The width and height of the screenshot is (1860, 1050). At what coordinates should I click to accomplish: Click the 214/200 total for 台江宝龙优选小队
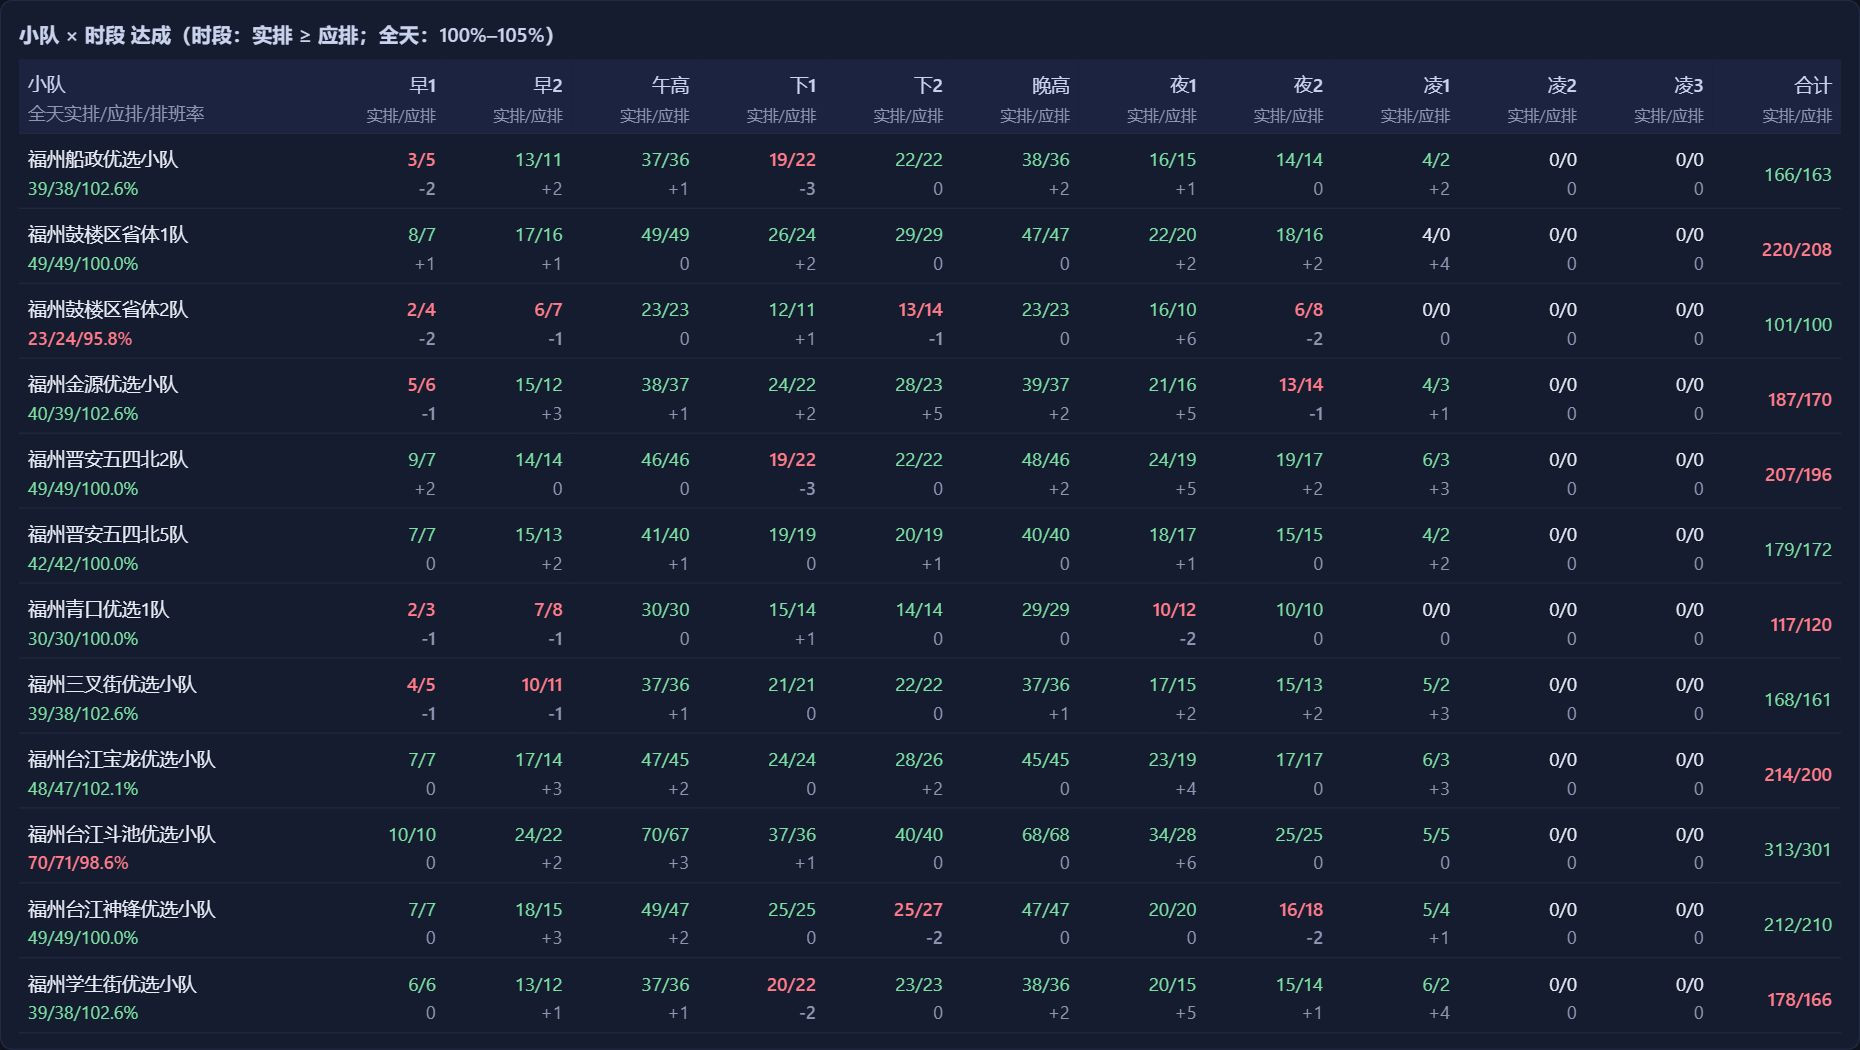(x=1798, y=775)
